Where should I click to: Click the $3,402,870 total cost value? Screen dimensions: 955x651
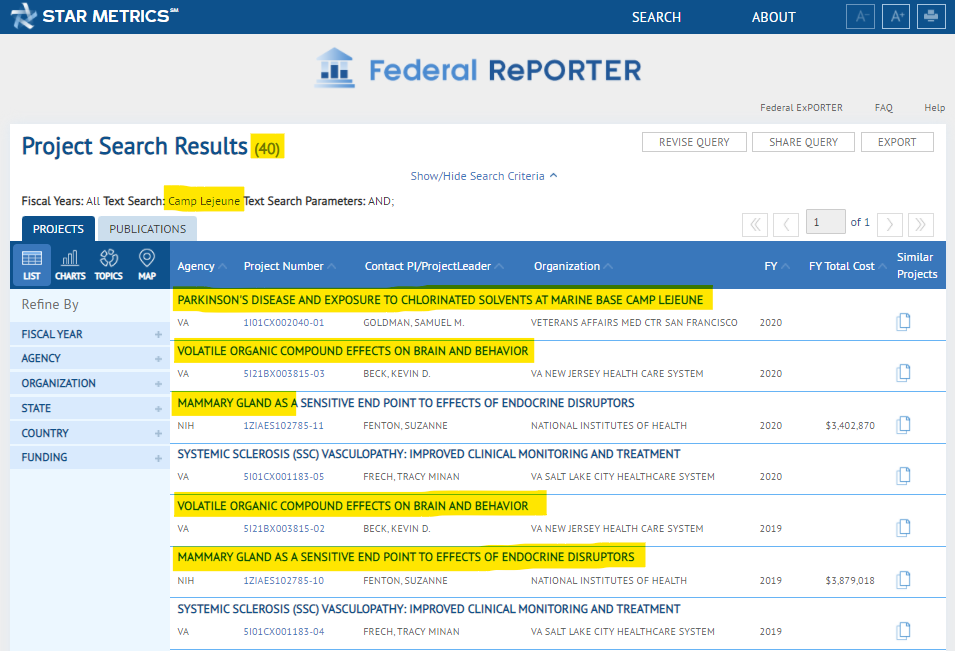850,425
